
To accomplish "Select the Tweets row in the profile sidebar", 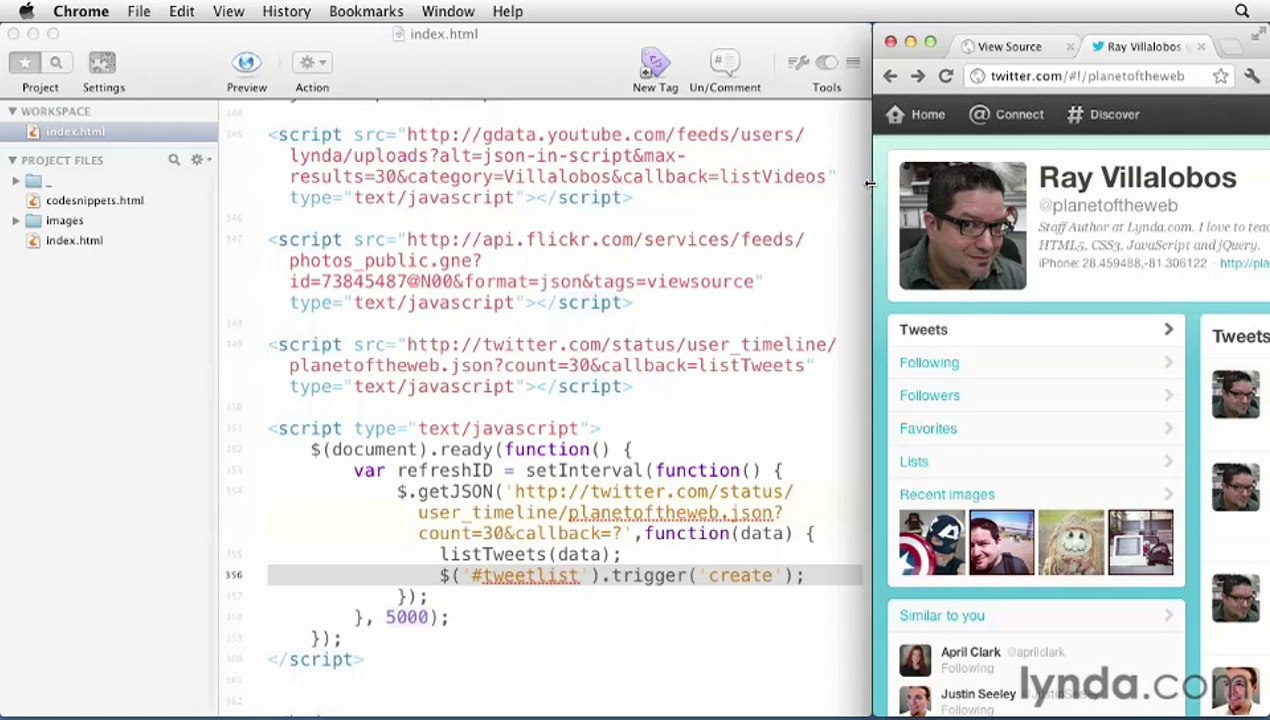I will [1036, 330].
